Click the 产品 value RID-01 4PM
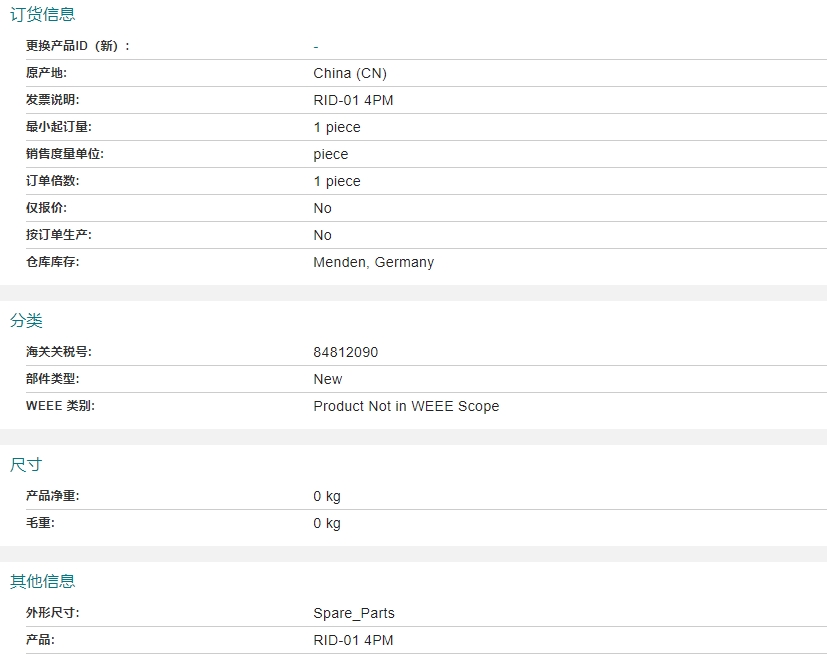Image resolution: width=827 pixels, height=654 pixels. click(x=353, y=640)
